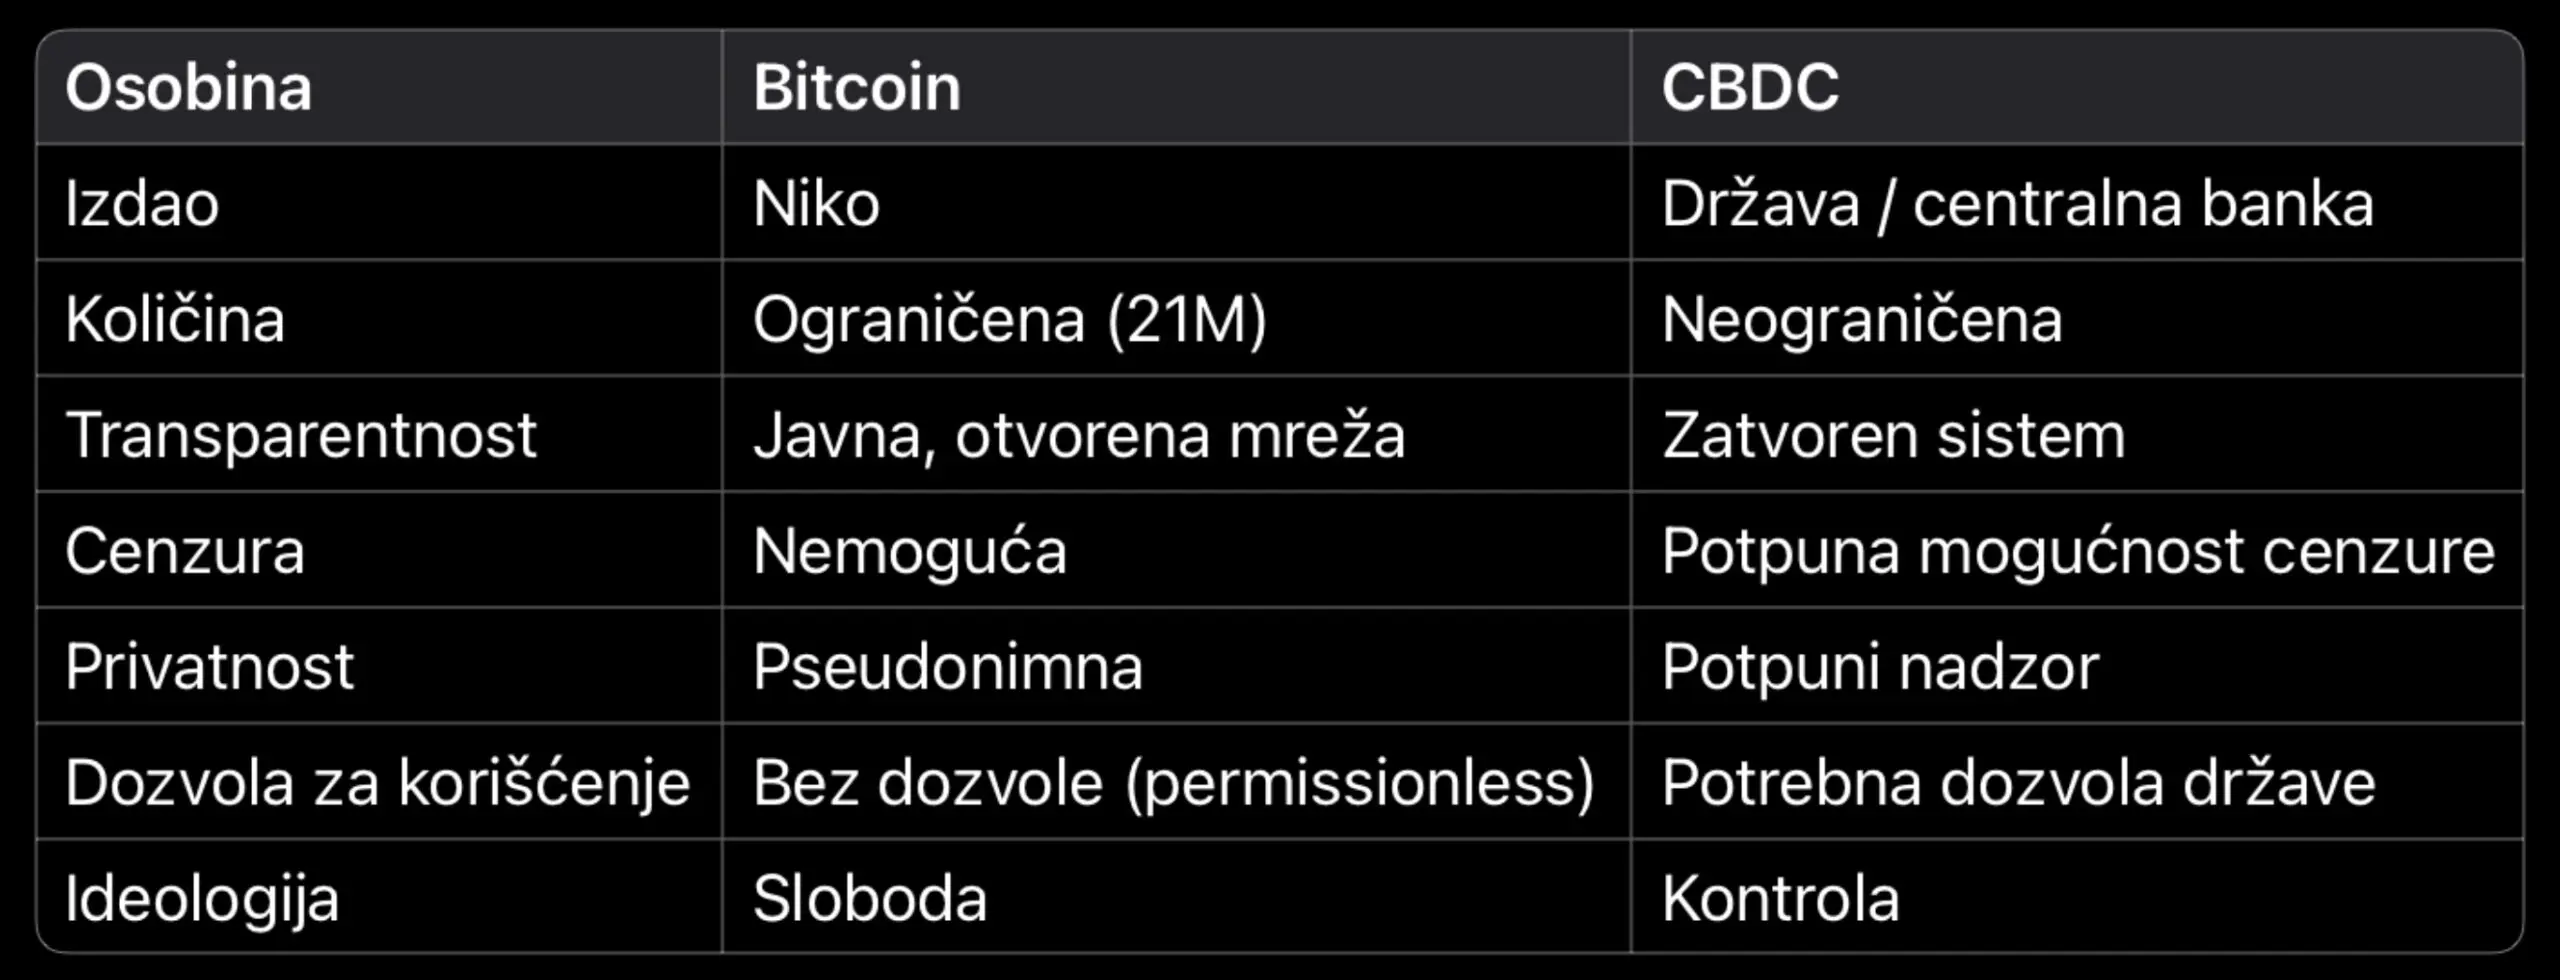Screen dimensions: 2560x980
Task: Click the "Ograničena (21M)" cell
Action: tap(1009, 319)
